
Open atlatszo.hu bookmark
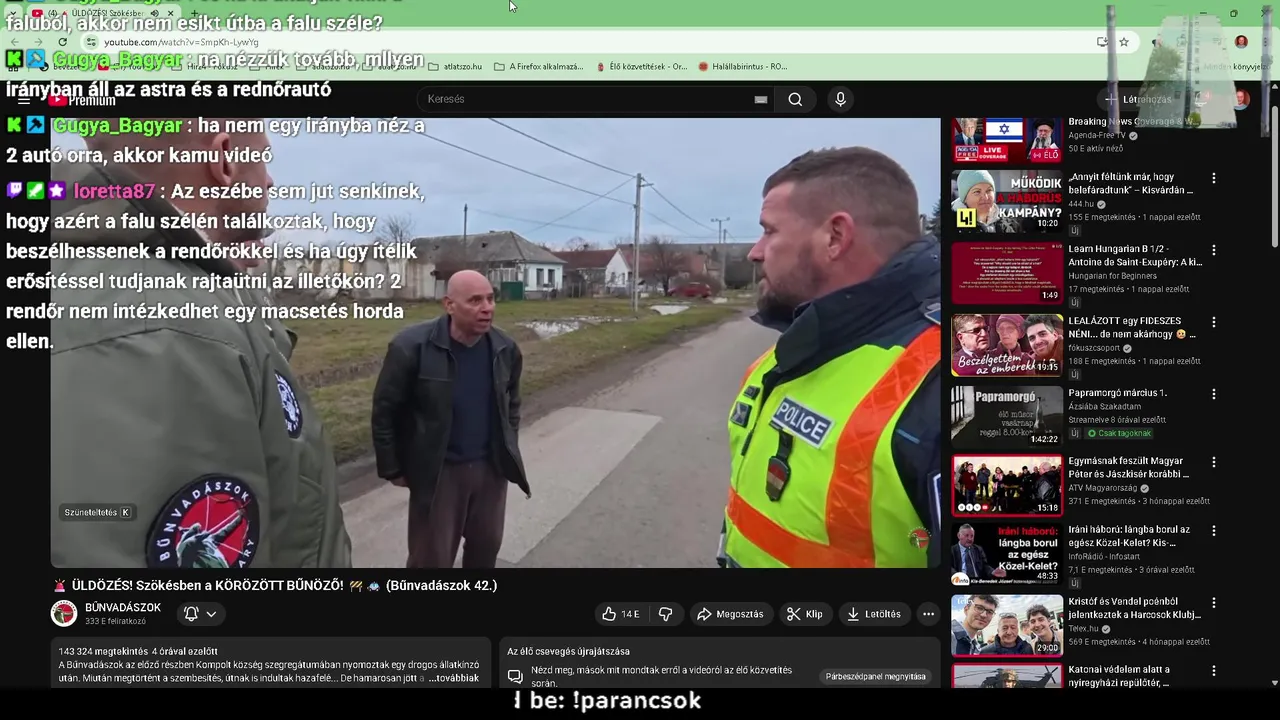pos(455,67)
